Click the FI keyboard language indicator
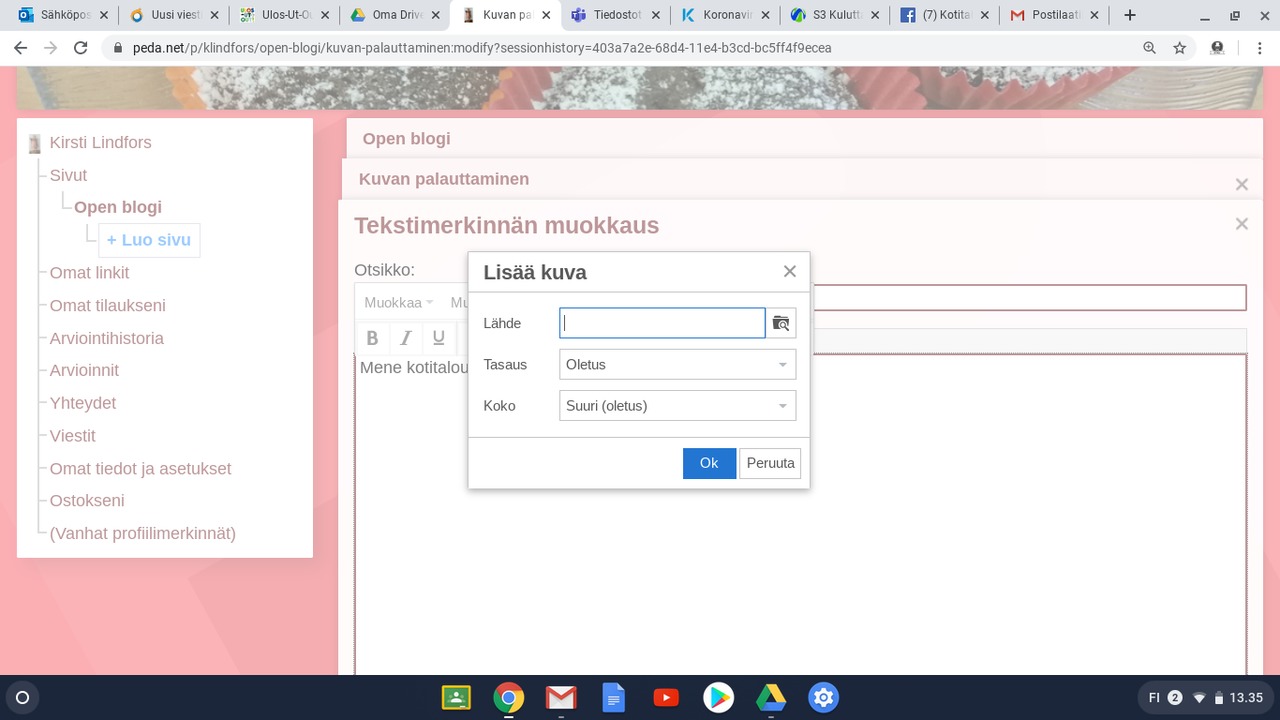Viewport: 1280px width, 720px height. tap(1154, 697)
